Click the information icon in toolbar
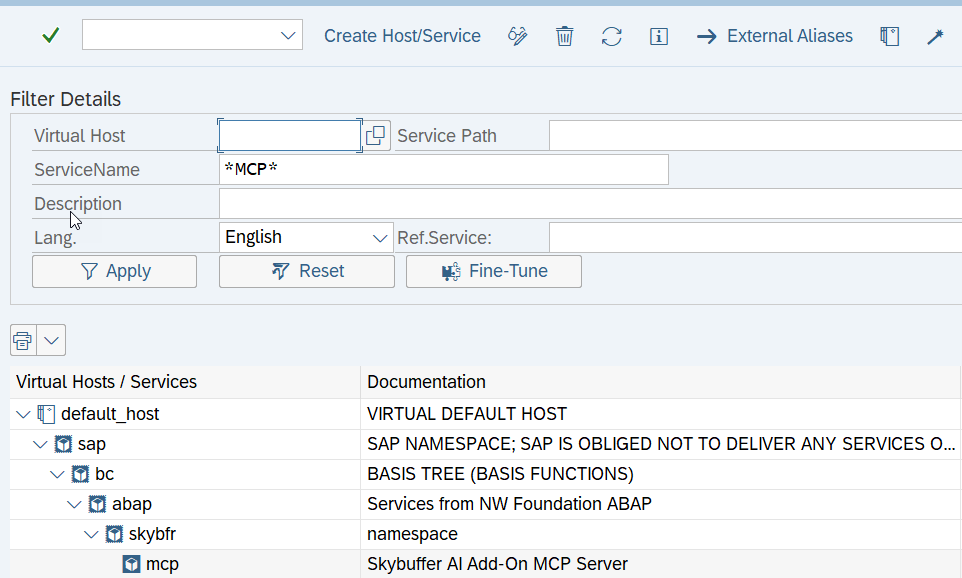 click(658, 36)
